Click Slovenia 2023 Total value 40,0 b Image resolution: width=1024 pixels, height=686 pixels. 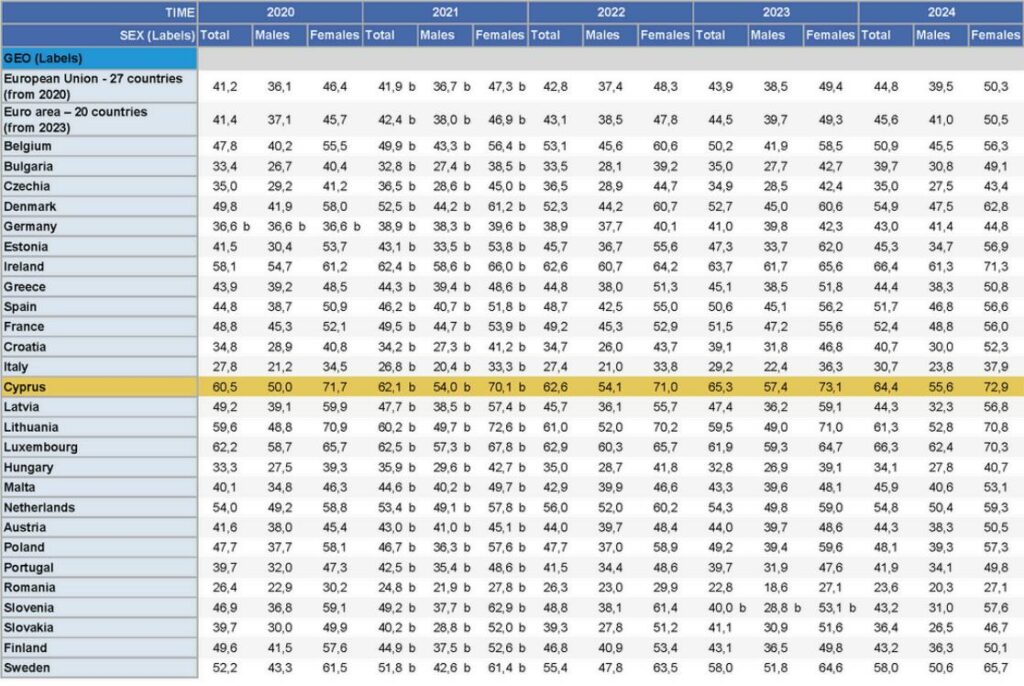pyautogui.click(x=727, y=608)
